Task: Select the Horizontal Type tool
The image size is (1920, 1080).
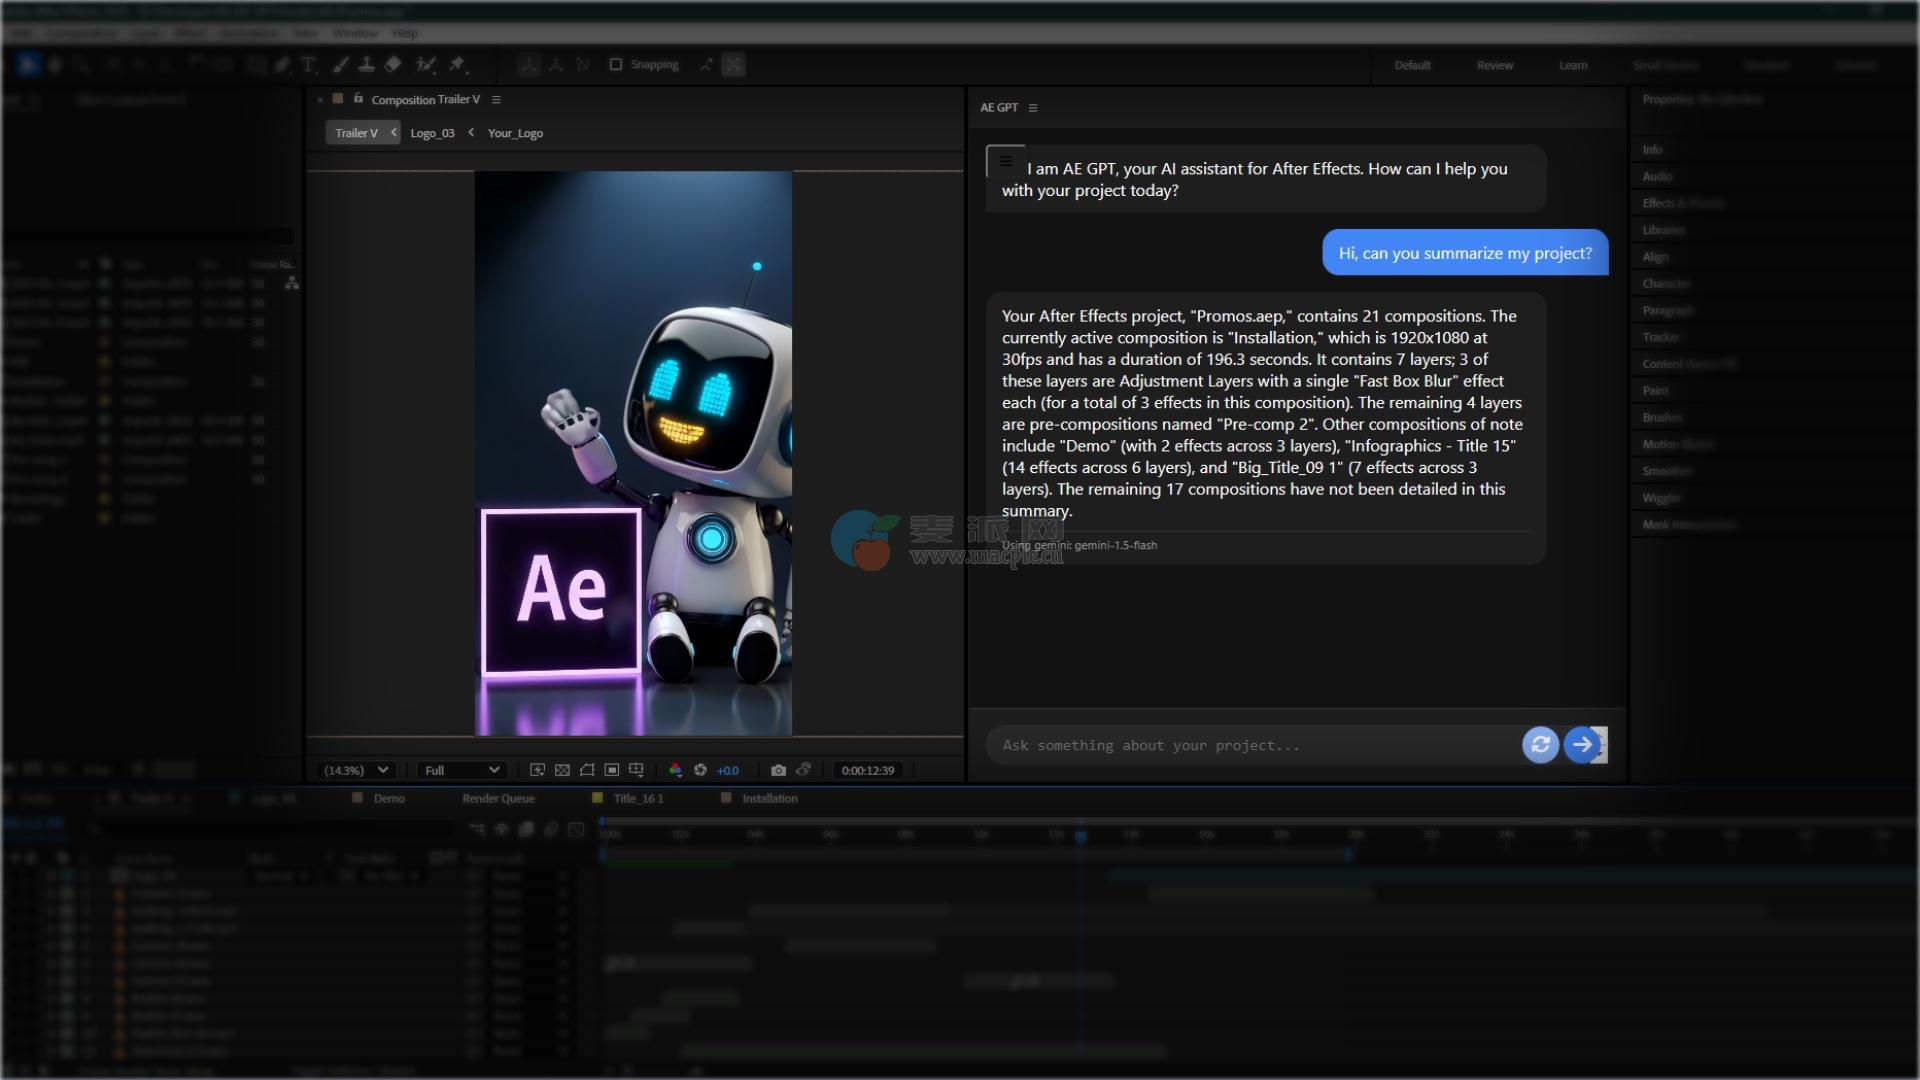Action: pyautogui.click(x=309, y=65)
